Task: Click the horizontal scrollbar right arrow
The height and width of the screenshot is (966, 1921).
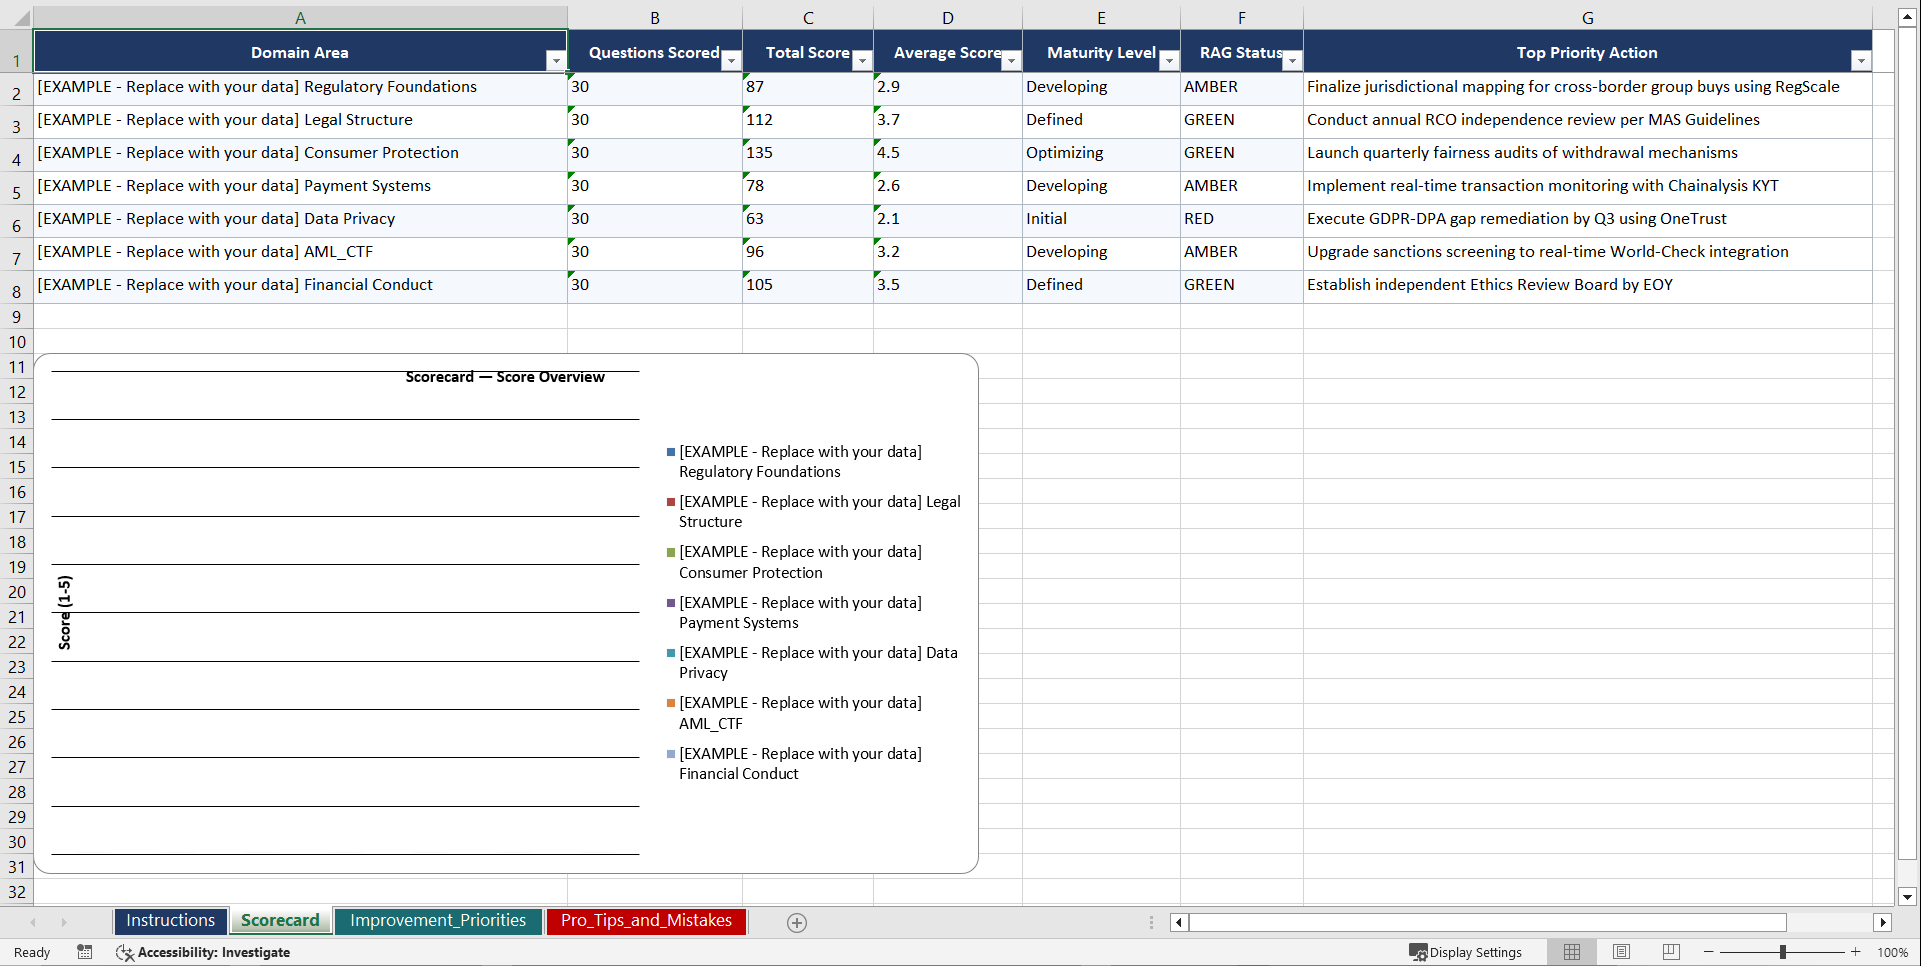Action: 1884,922
